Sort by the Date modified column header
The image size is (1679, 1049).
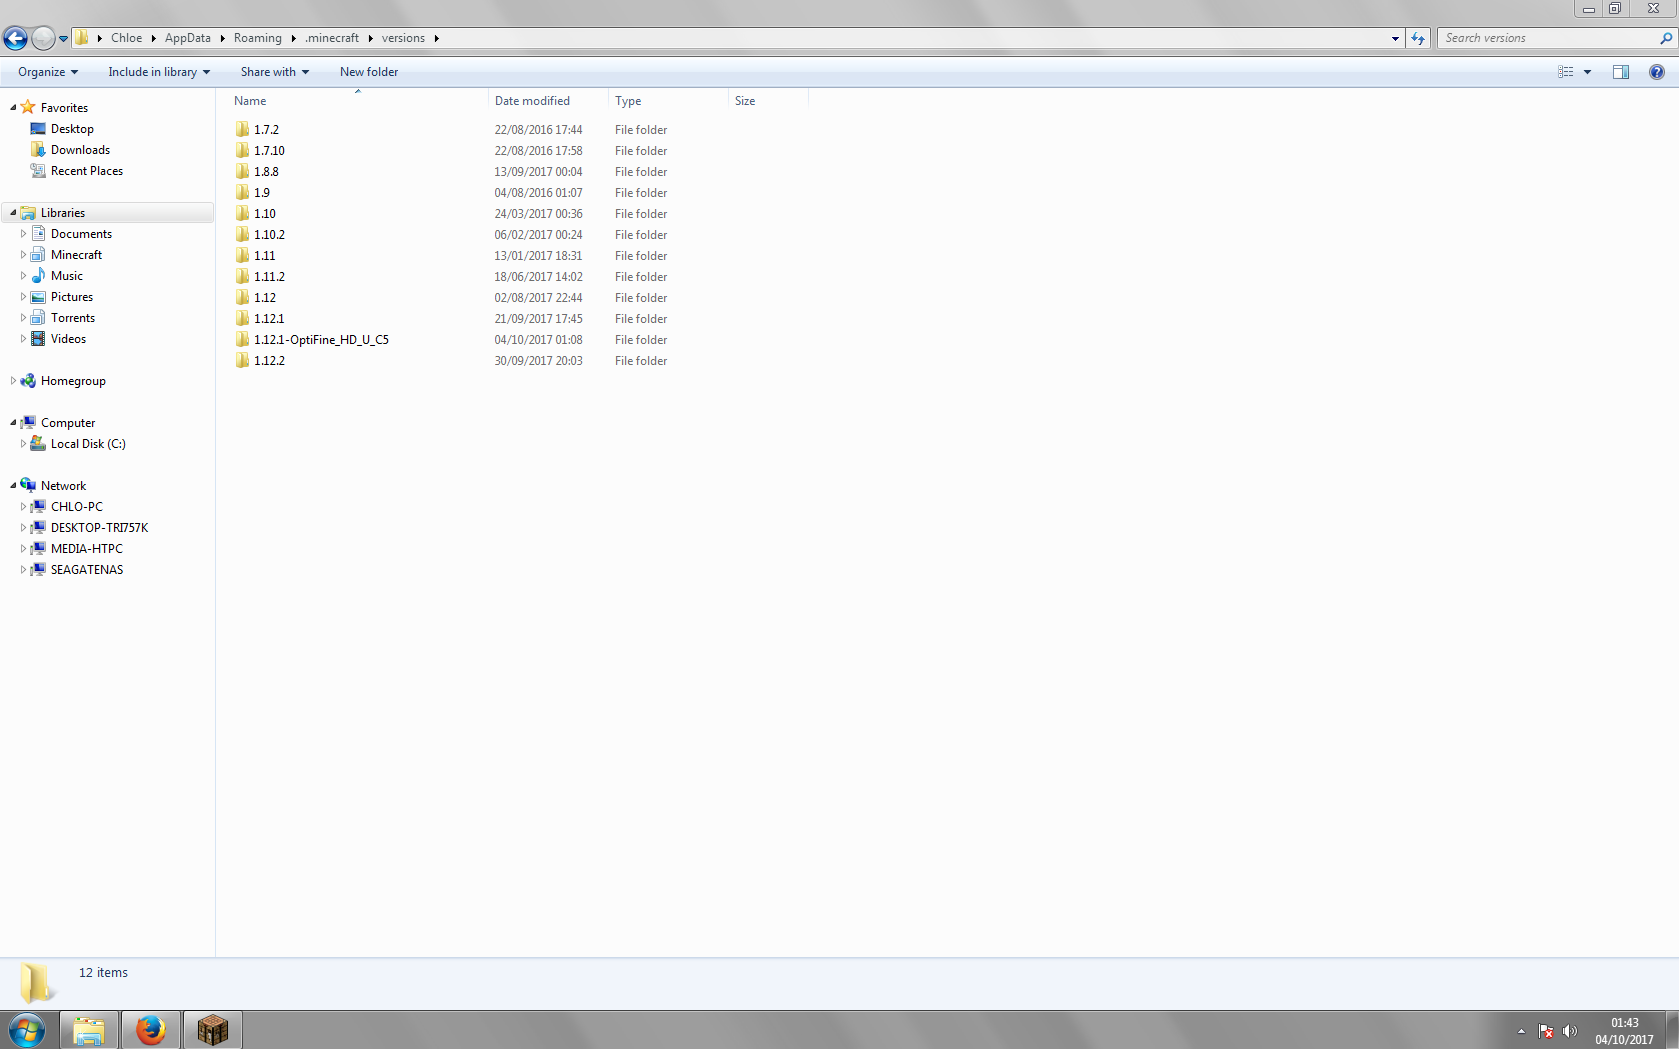tap(532, 101)
